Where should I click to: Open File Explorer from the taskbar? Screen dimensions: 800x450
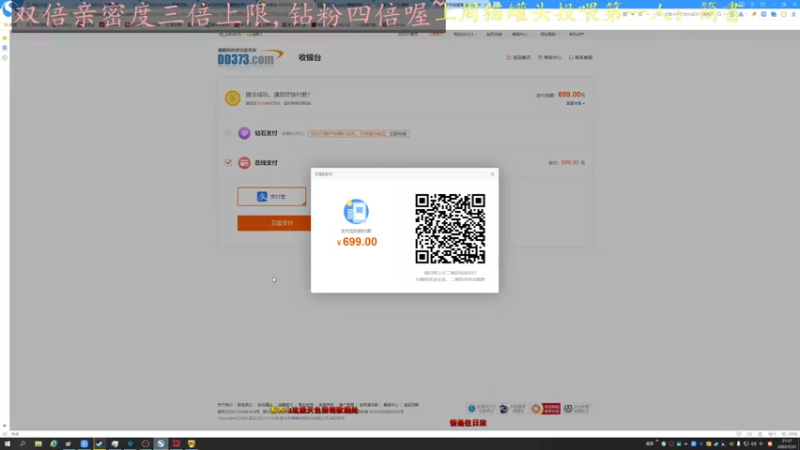coord(38,444)
